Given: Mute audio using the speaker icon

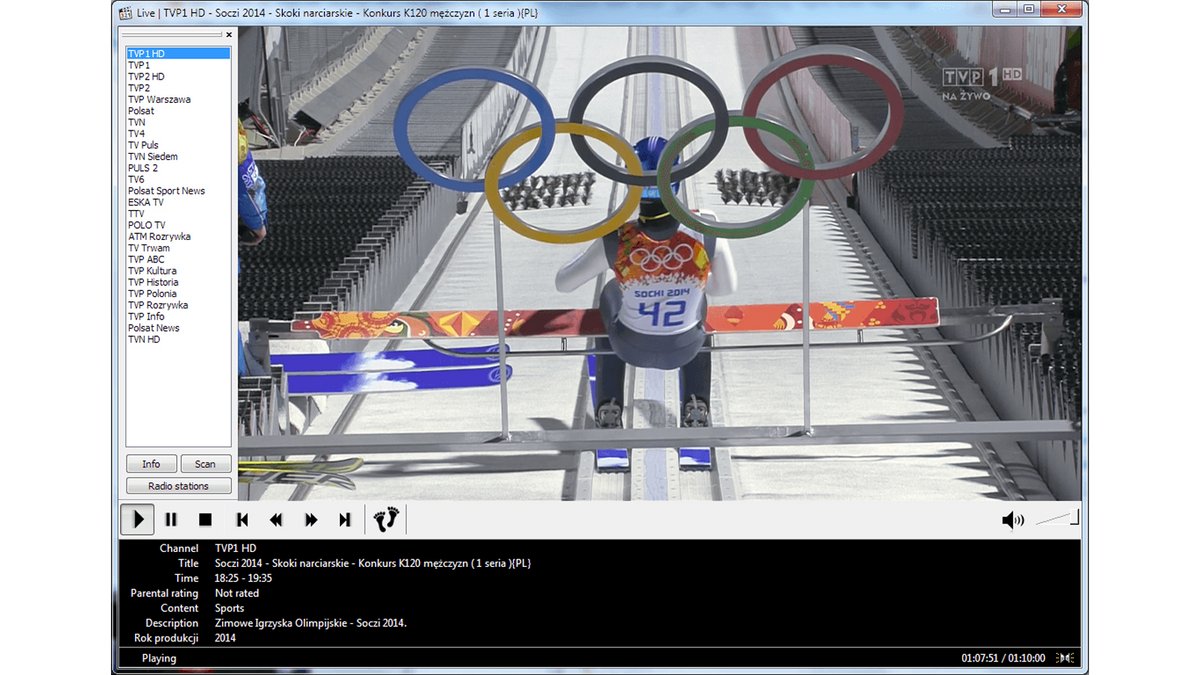Looking at the screenshot, I should pyautogui.click(x=1013, y=520).
